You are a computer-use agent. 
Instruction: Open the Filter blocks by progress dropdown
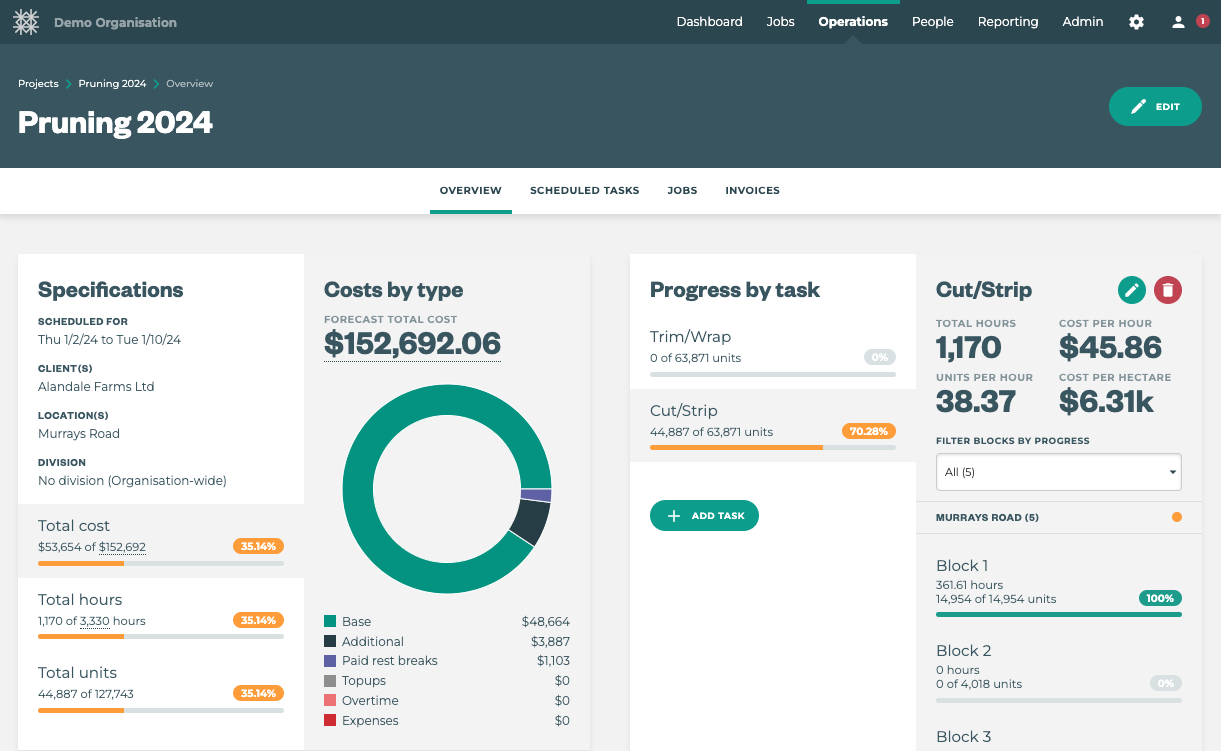pyautogui.click(x=1058, y=472)
